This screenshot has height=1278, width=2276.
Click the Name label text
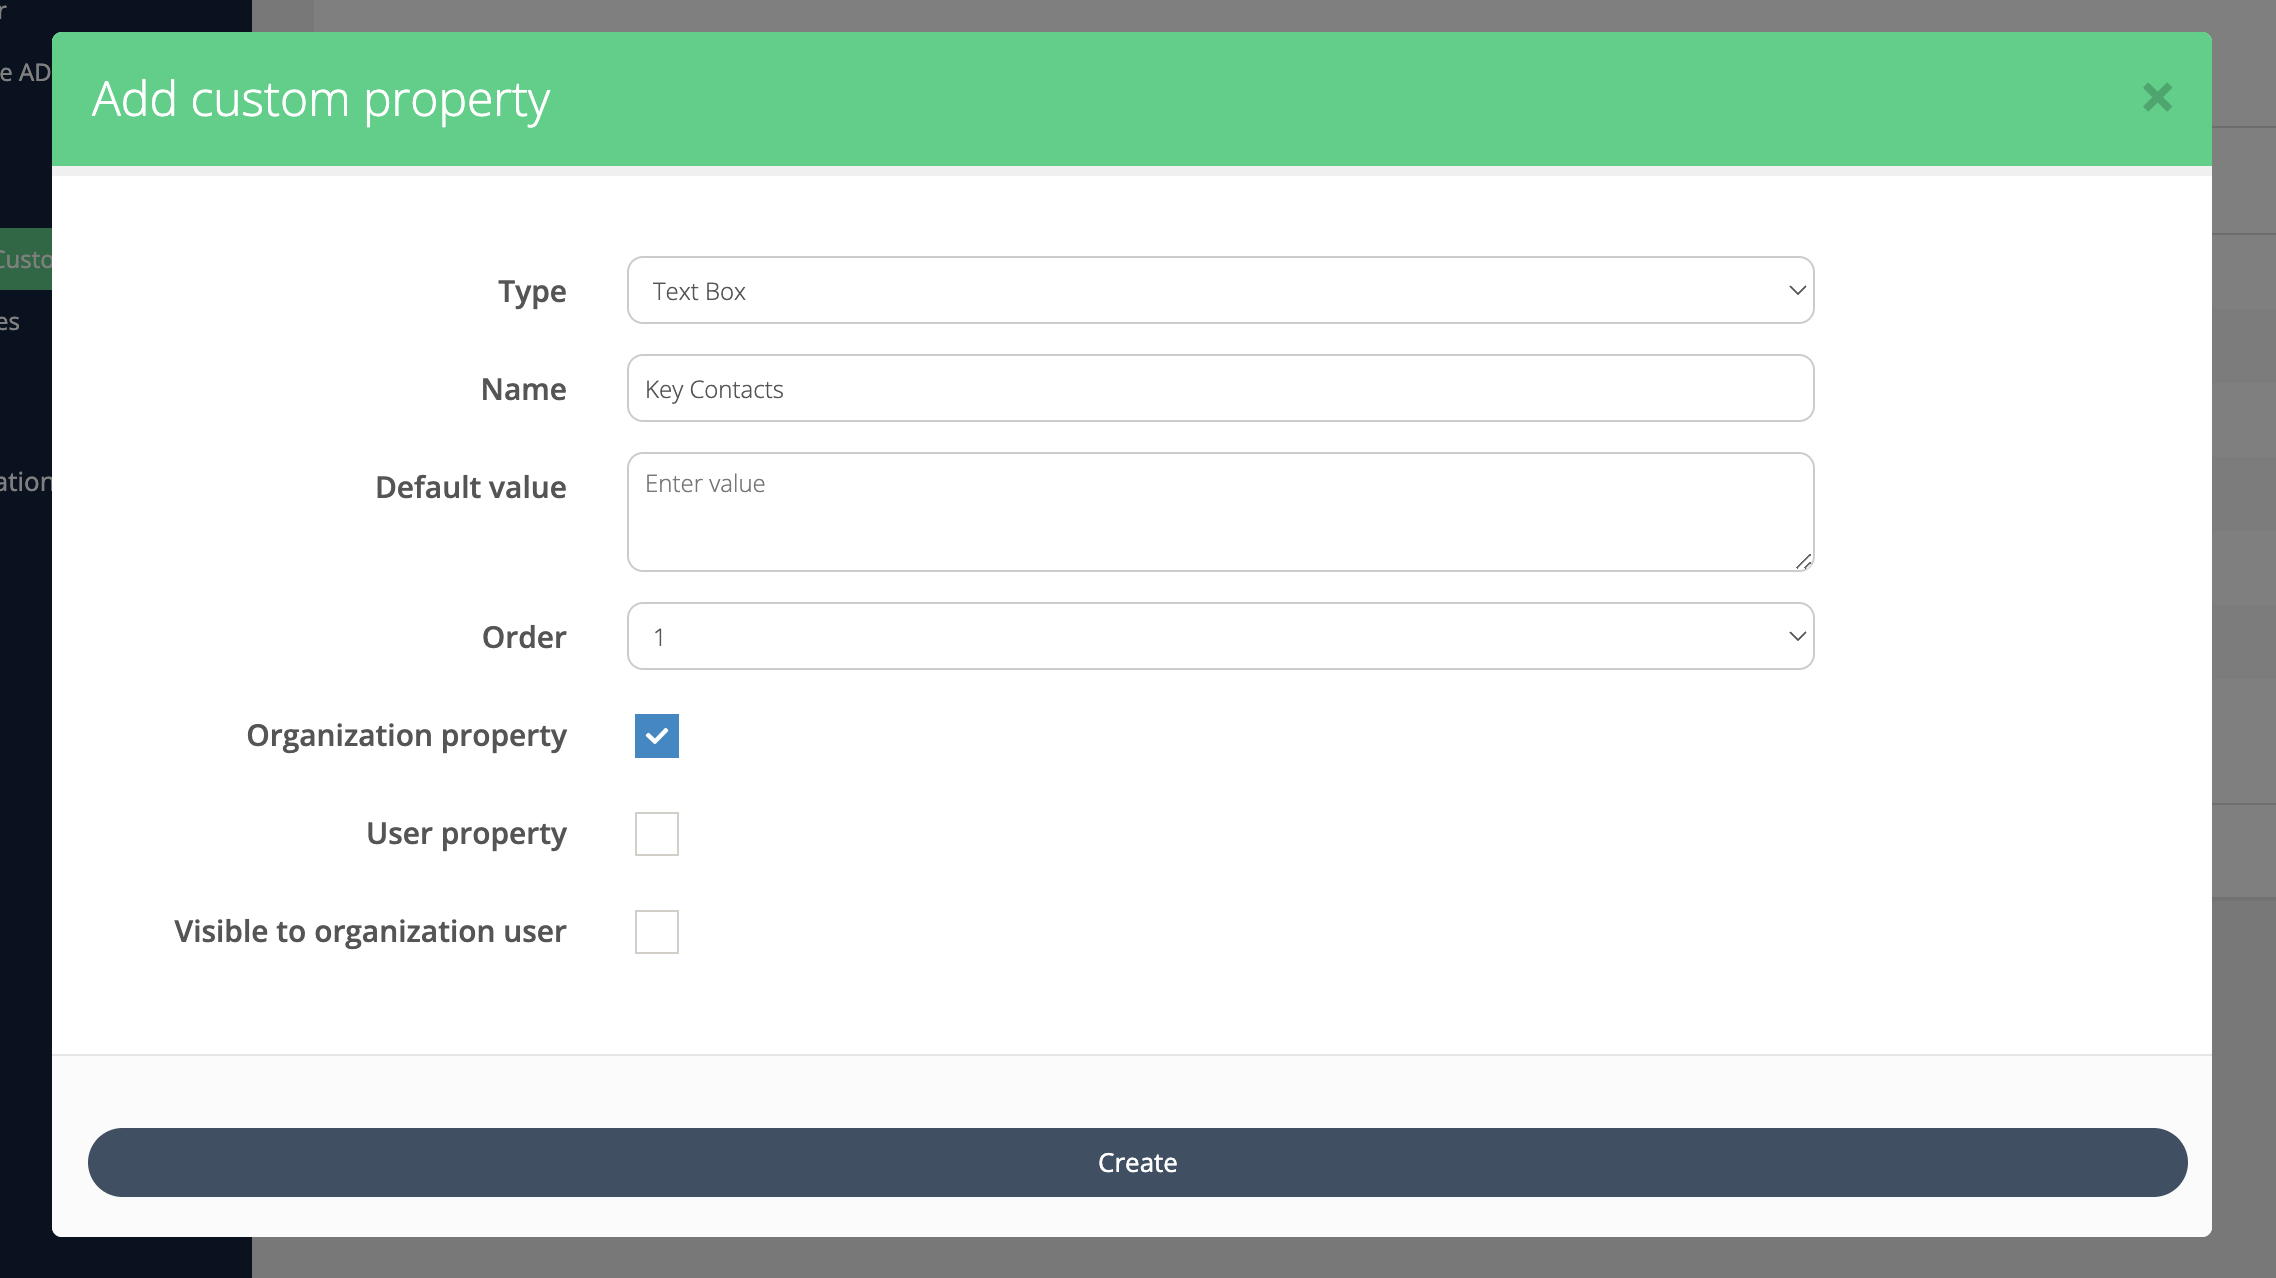tap(523, 390)
